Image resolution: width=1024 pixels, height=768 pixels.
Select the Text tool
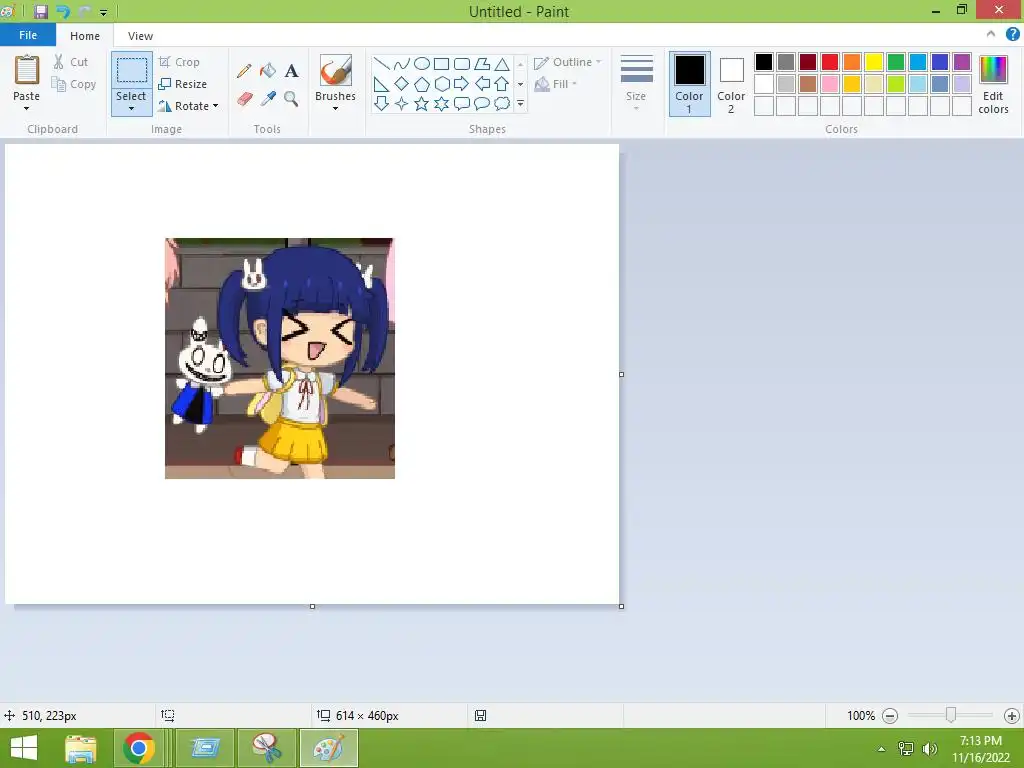(x=291, y=71)
